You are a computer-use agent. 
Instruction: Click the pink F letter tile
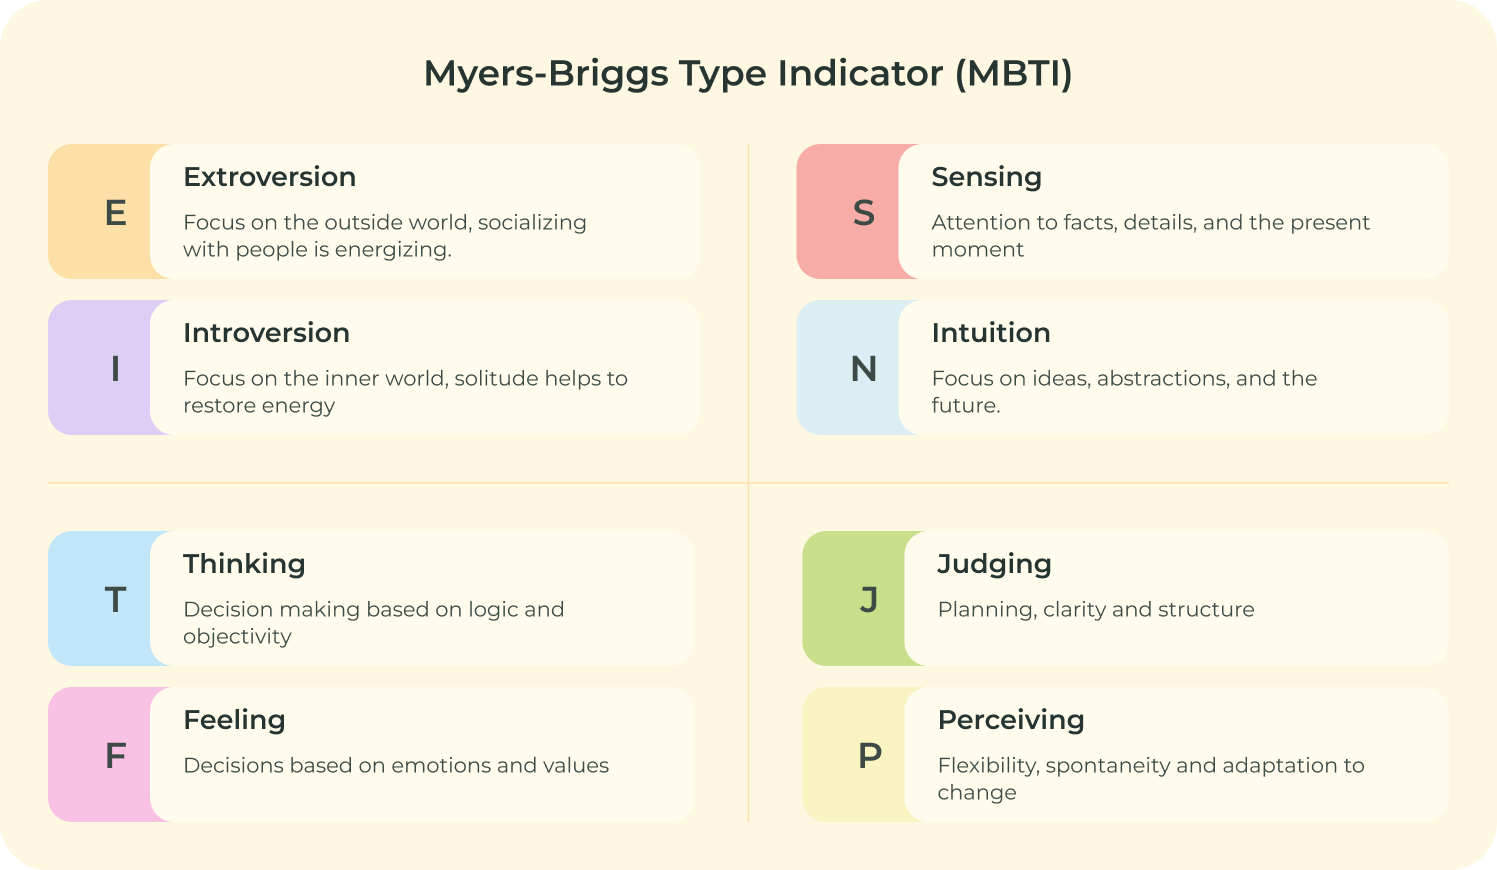click(100, 755)
